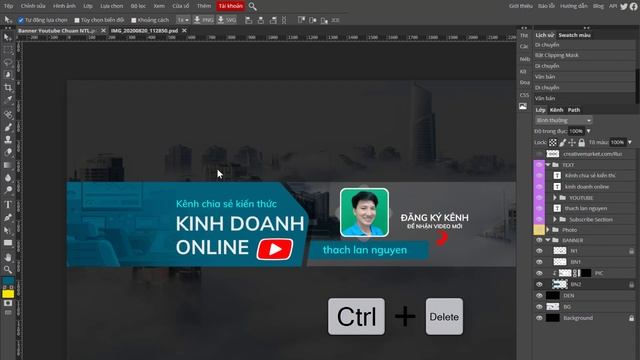Enable 'Khoảng cách' checkbox
This screenshot has height=360, width=640.
[133, 20]
